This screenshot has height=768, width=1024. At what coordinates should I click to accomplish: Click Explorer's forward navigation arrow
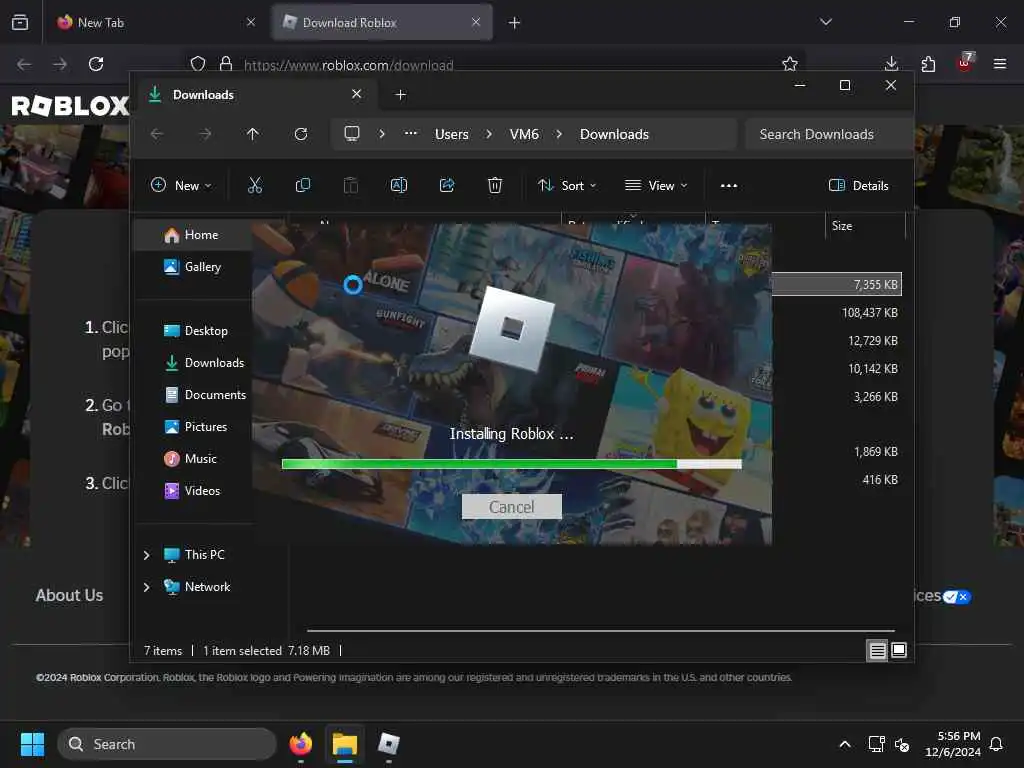(x=205, y=134)
